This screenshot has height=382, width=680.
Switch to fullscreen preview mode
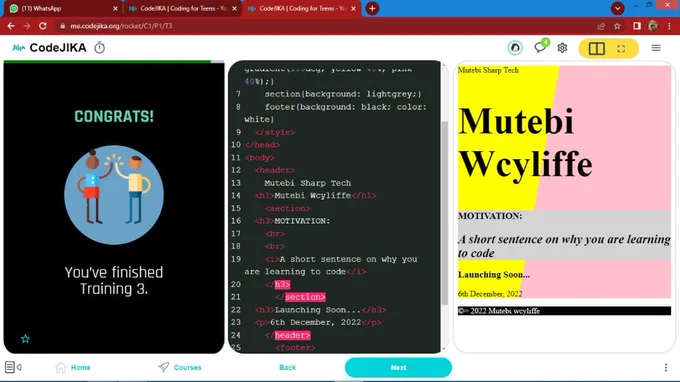[621, 49]
